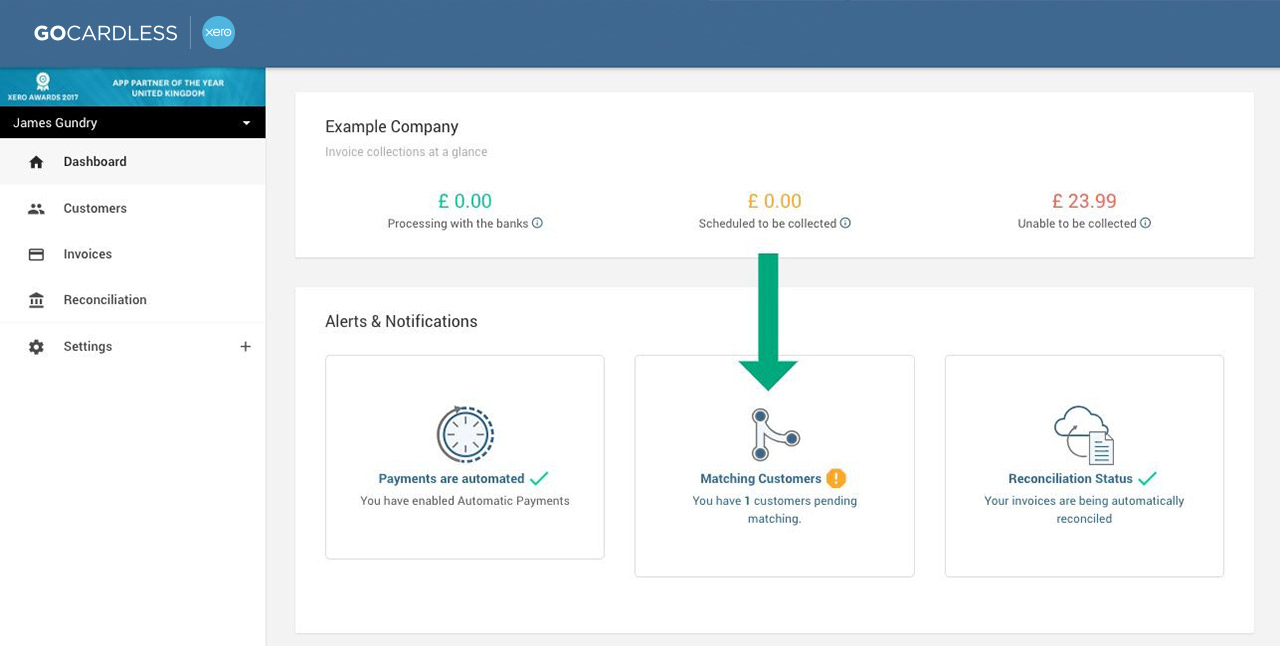The image size is (1280, 646).
Task: Click 'You have enabled Automatic Payments' text
Action: (x=465, y=501)
